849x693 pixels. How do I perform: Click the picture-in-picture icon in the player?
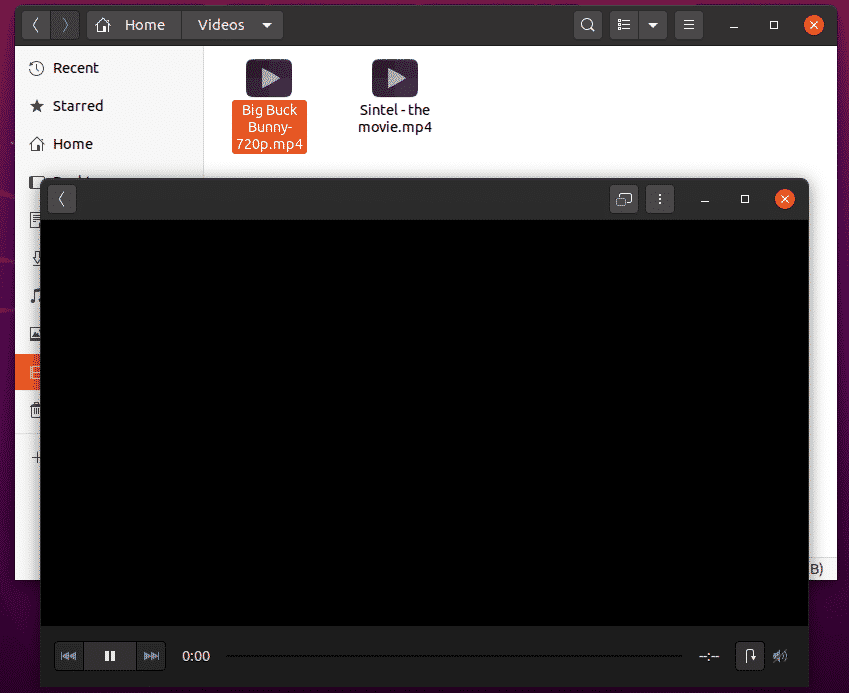[x=624, y=199]
